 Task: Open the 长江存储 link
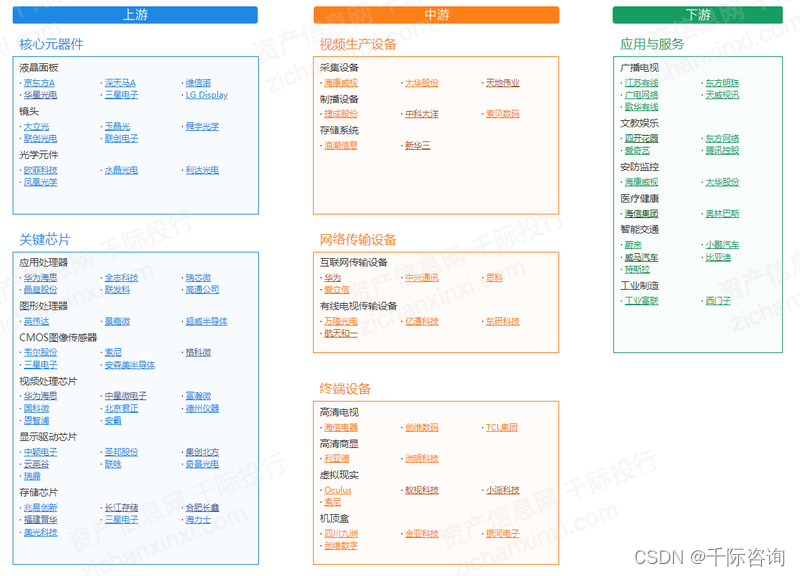pos(121,508)
